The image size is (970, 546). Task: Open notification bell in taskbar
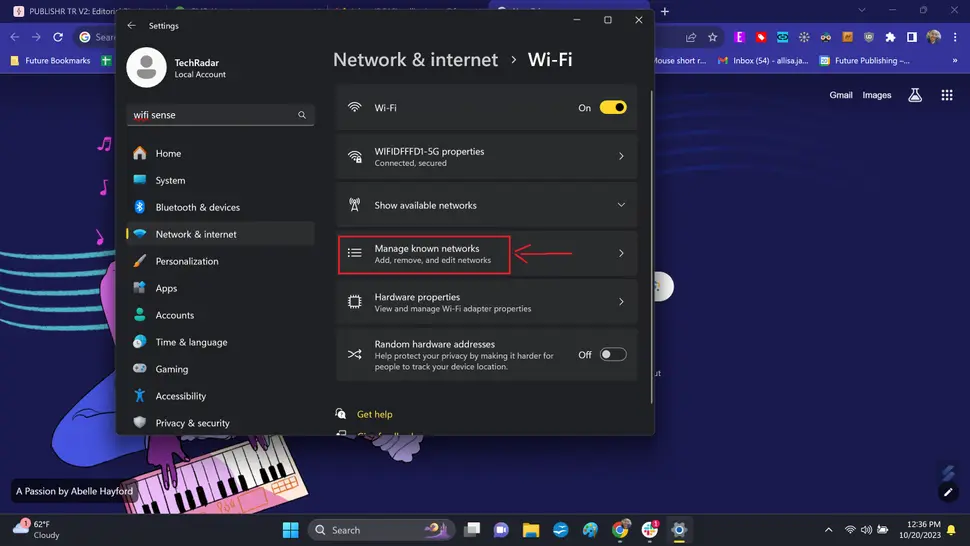tap(951, 530)
